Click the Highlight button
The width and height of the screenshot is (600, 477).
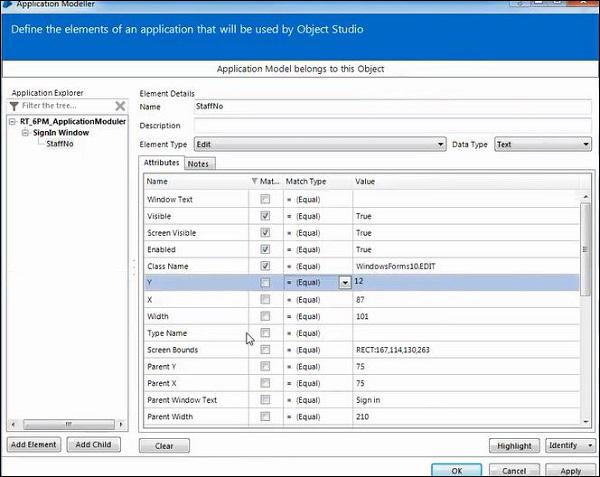(514, 446)
